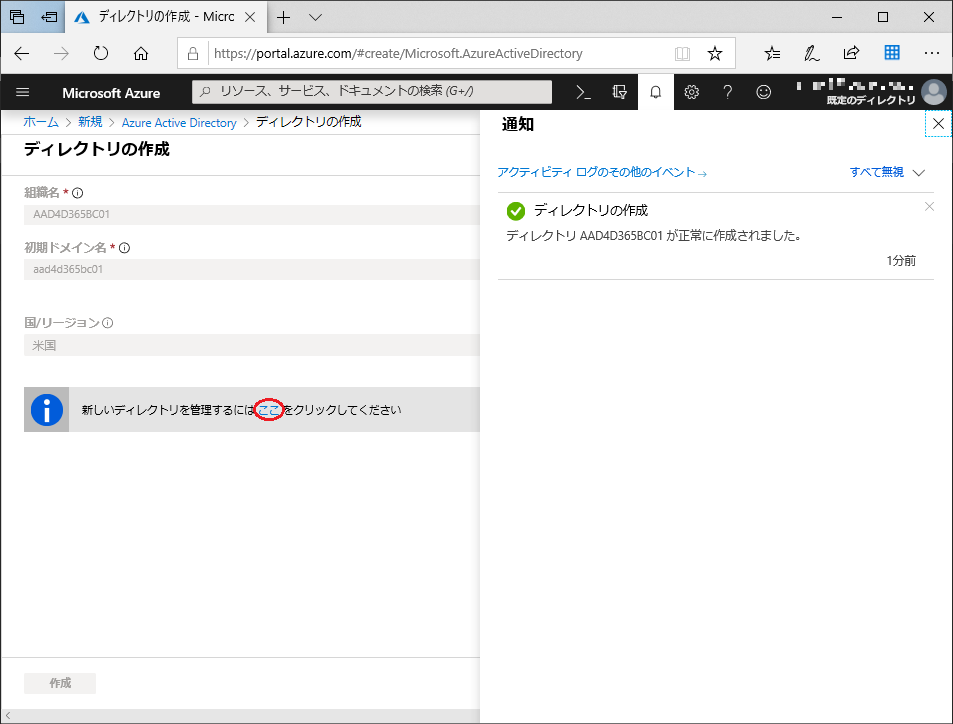This screenshot has width=953, height=724.
Task: Open the help question mark icon
Action: tap(728, 92)
